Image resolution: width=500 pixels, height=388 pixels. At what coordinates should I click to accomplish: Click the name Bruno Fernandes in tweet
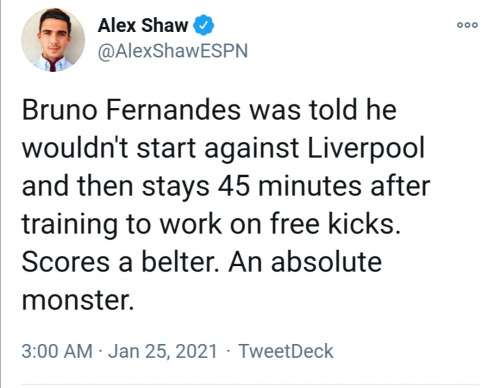(x=131, y=110)
